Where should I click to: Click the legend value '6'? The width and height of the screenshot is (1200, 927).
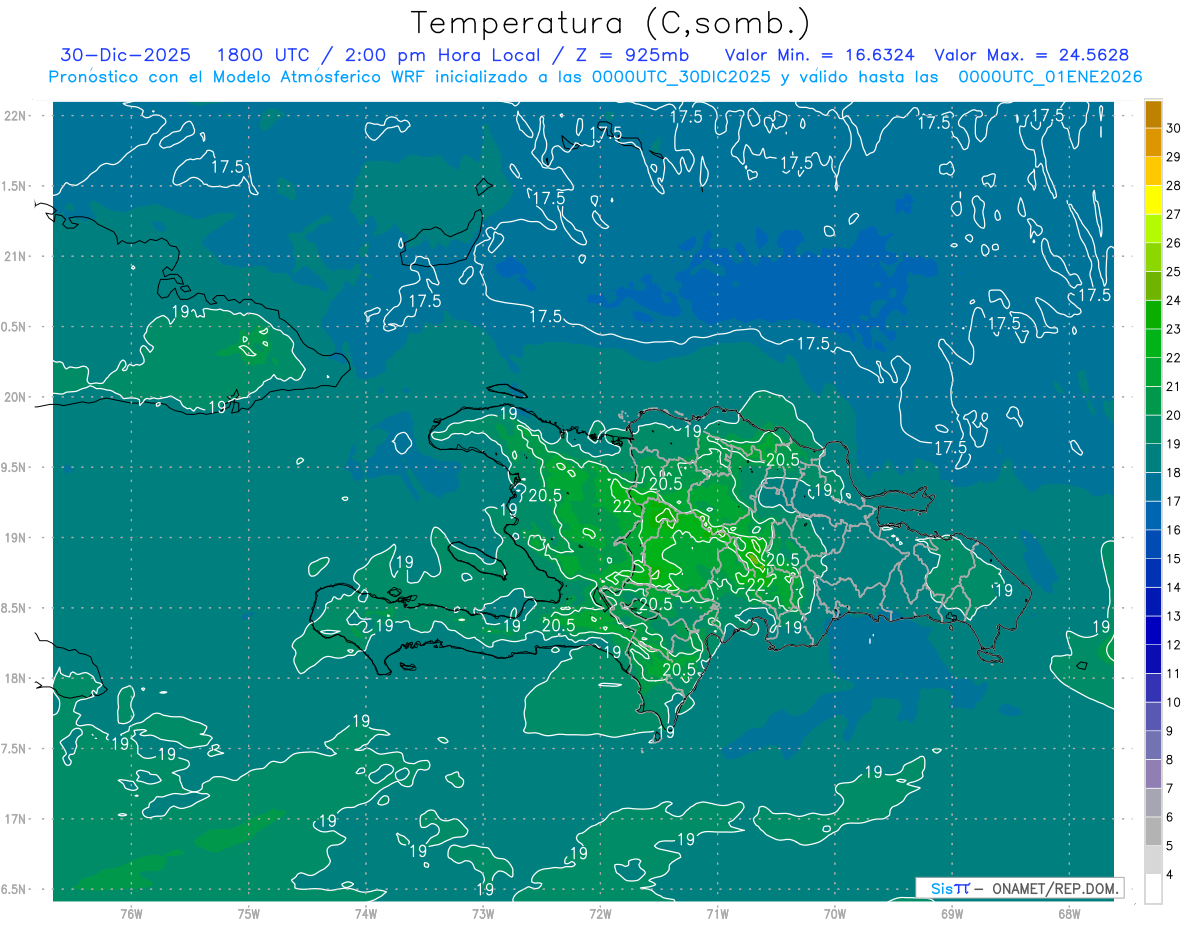[1171, 817]
